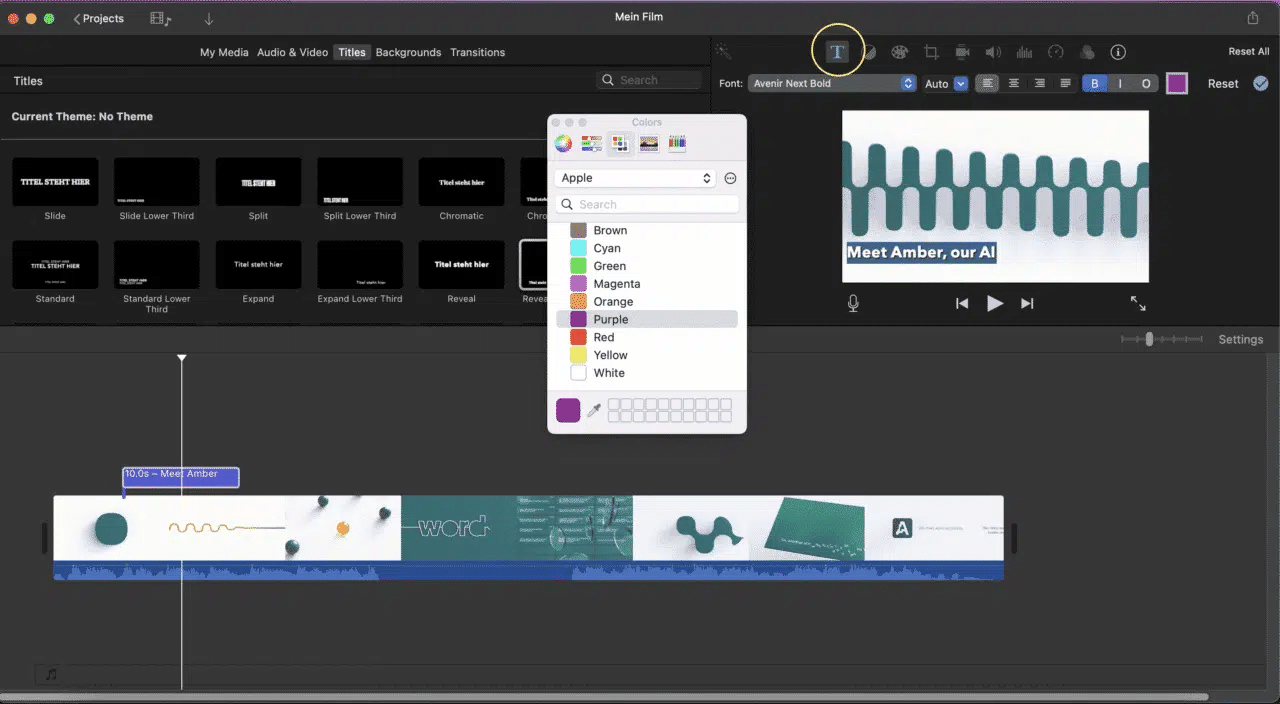
Task: Set left text alignment
Action: (988, 84)
